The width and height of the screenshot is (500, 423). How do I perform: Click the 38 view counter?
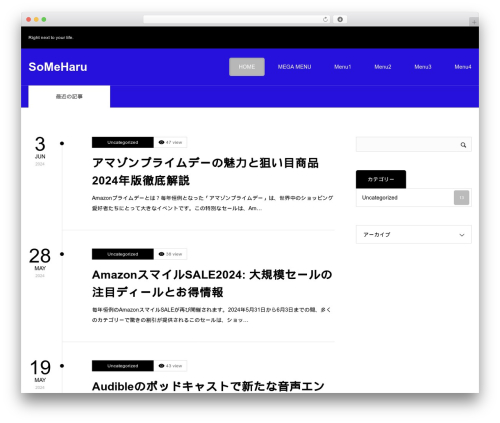(x=171, y=254)
